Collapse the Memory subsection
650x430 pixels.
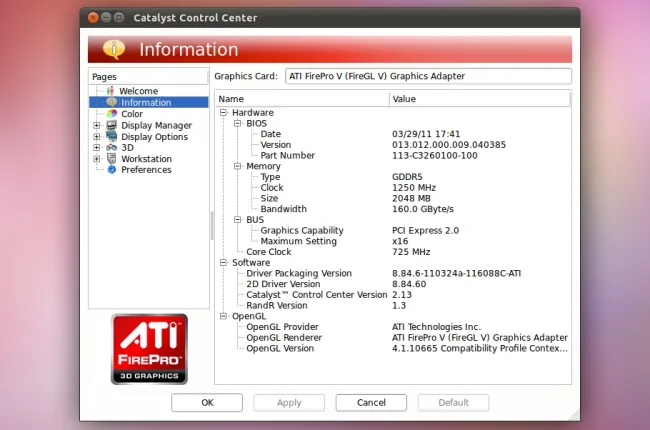coord(238,166)
